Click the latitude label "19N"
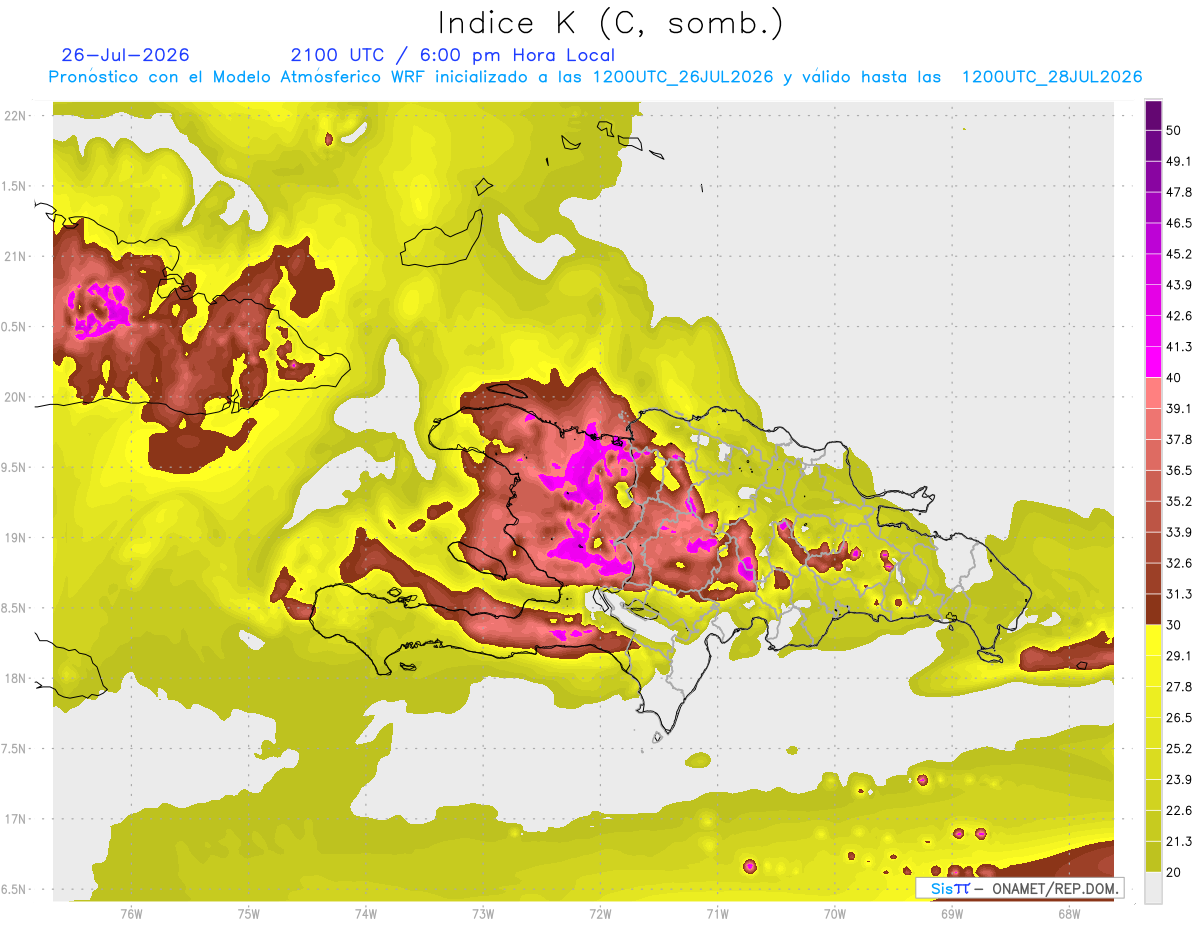This screenshot has height=927, width=1200. coord(16,537)
